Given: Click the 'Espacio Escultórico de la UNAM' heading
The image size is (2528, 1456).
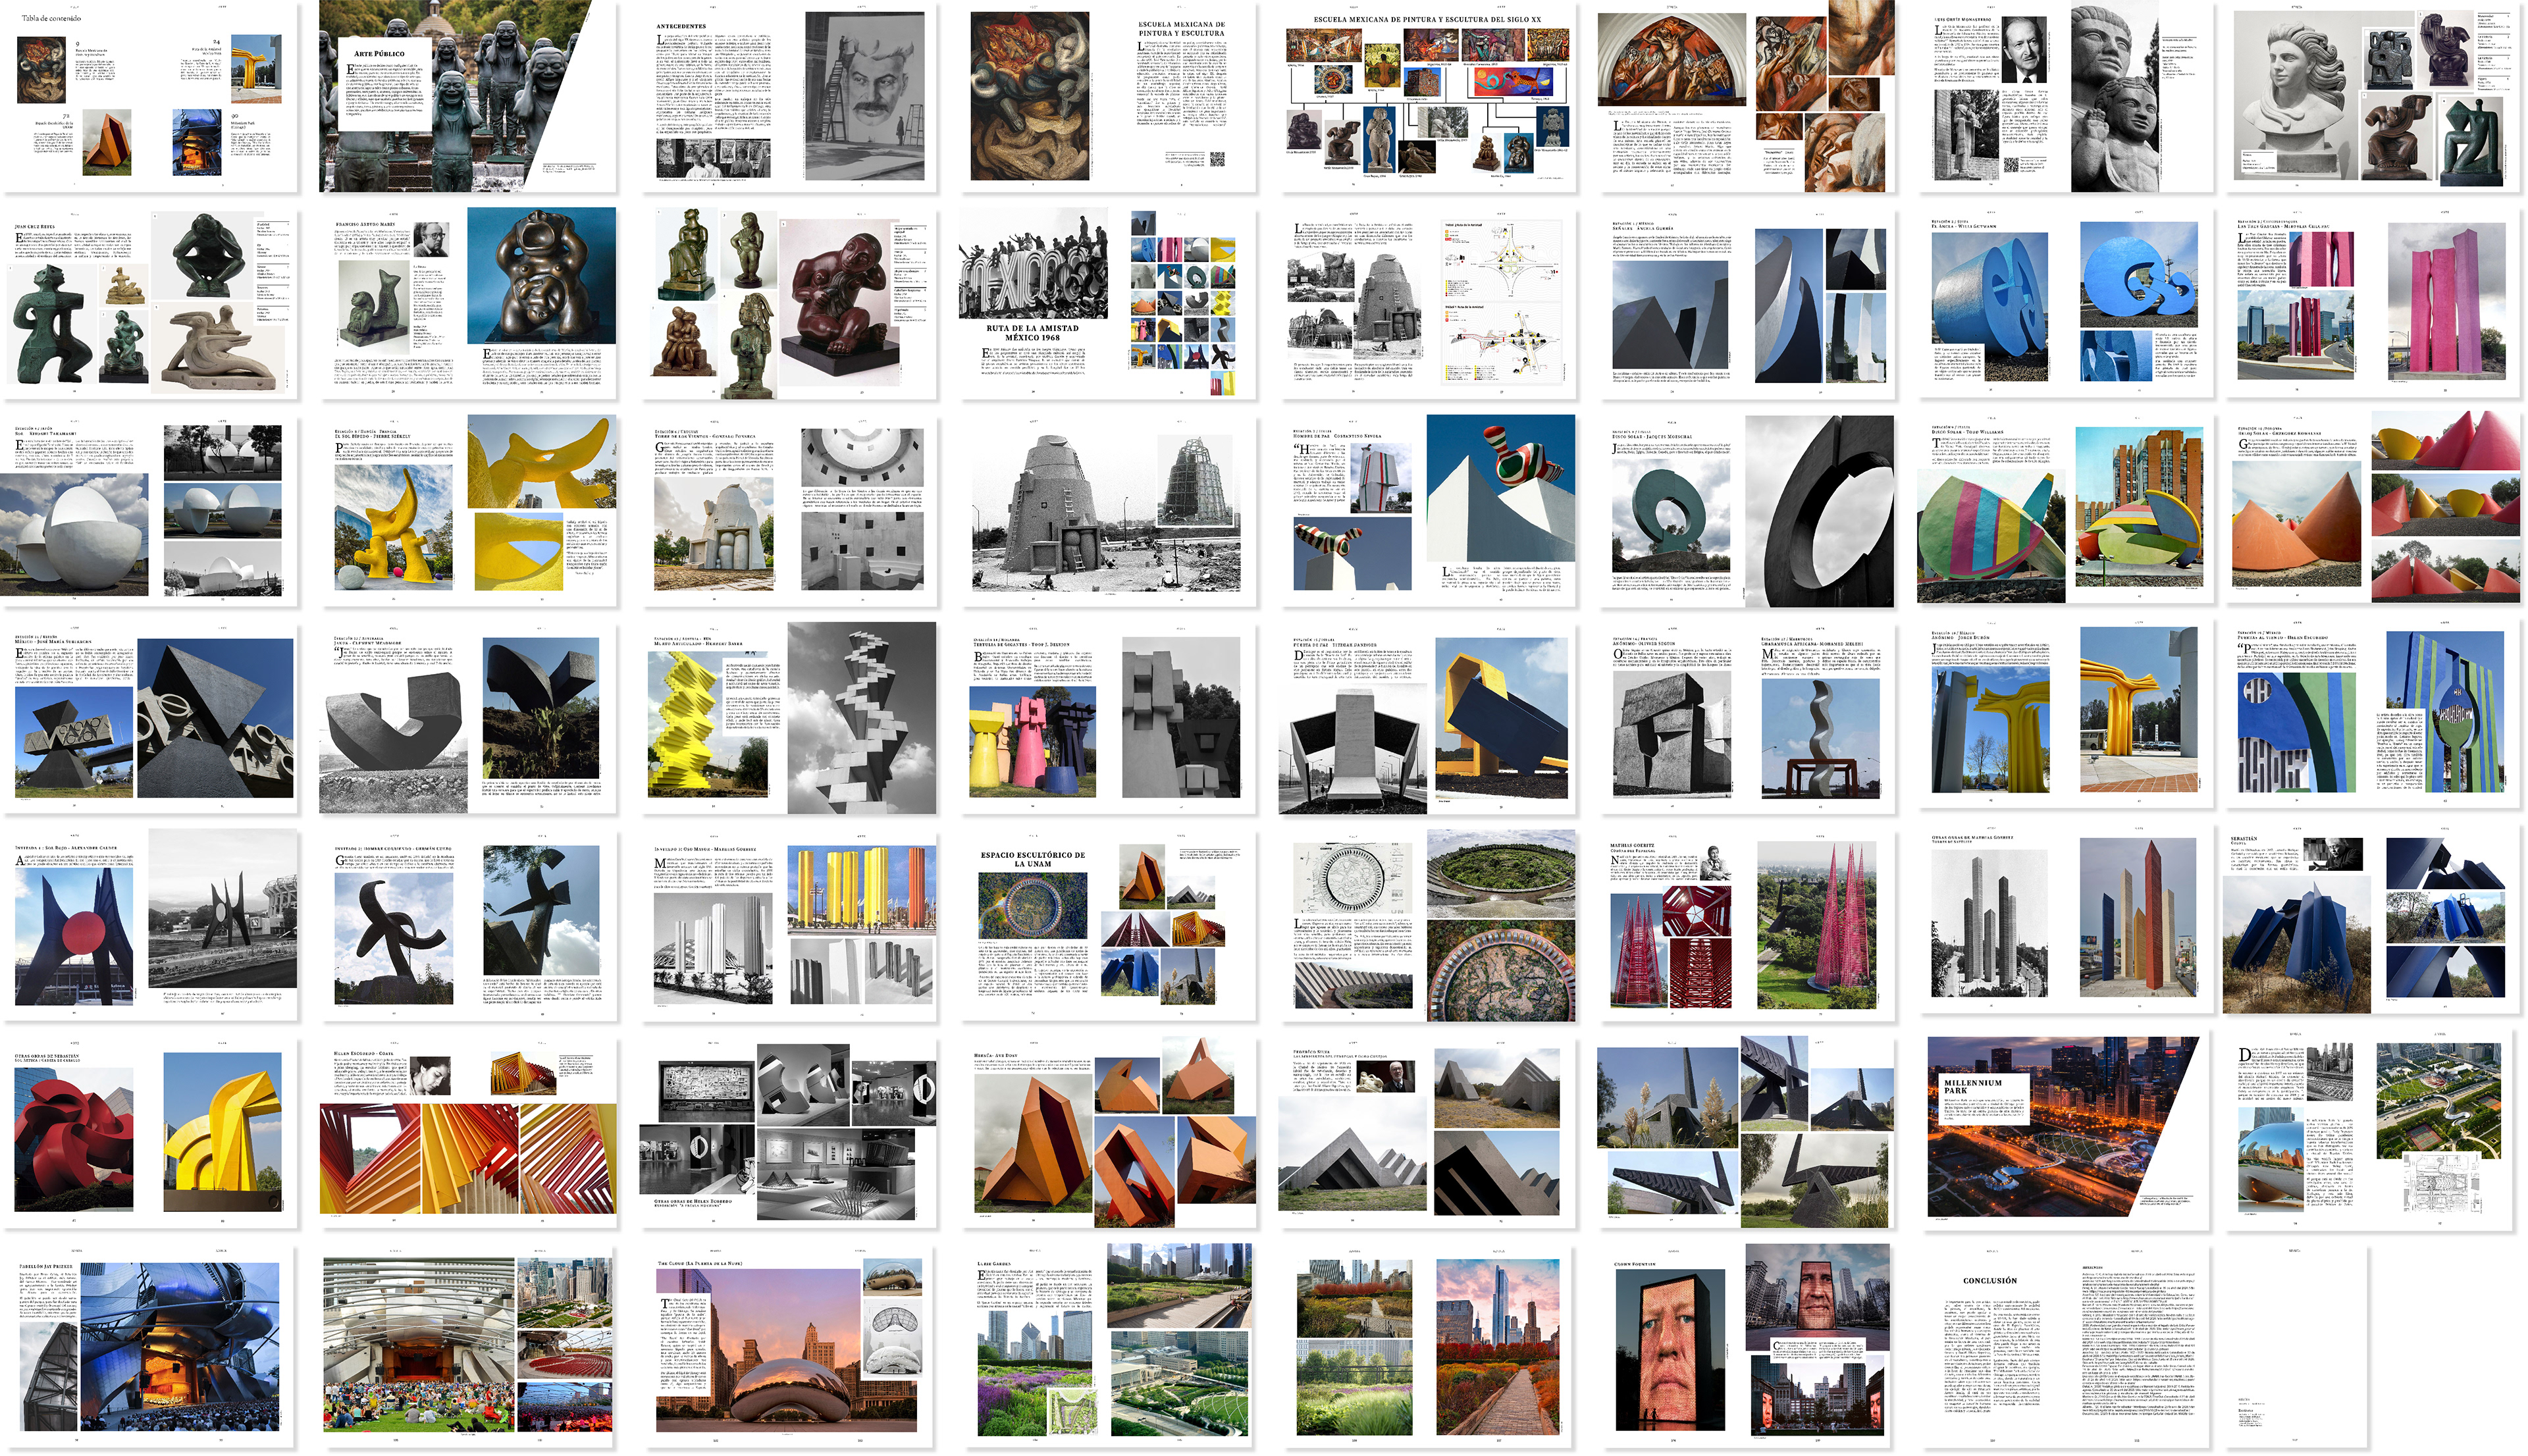Looking at the screenshot, I should pyautogui.click(x=1033, y=859).
